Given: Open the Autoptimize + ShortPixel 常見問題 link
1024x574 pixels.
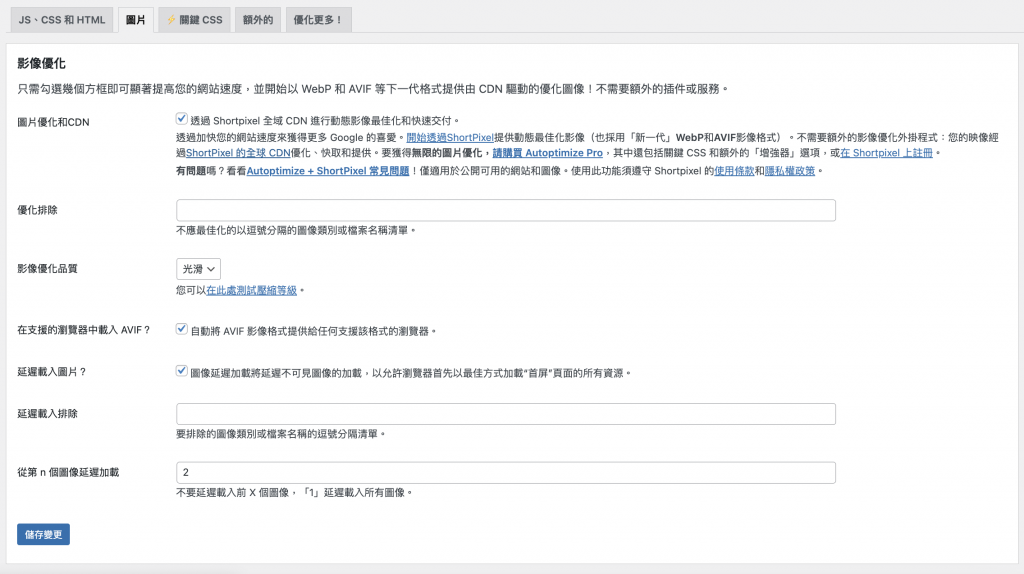Looking at the screenshot, I should click(x=328, y=170).
